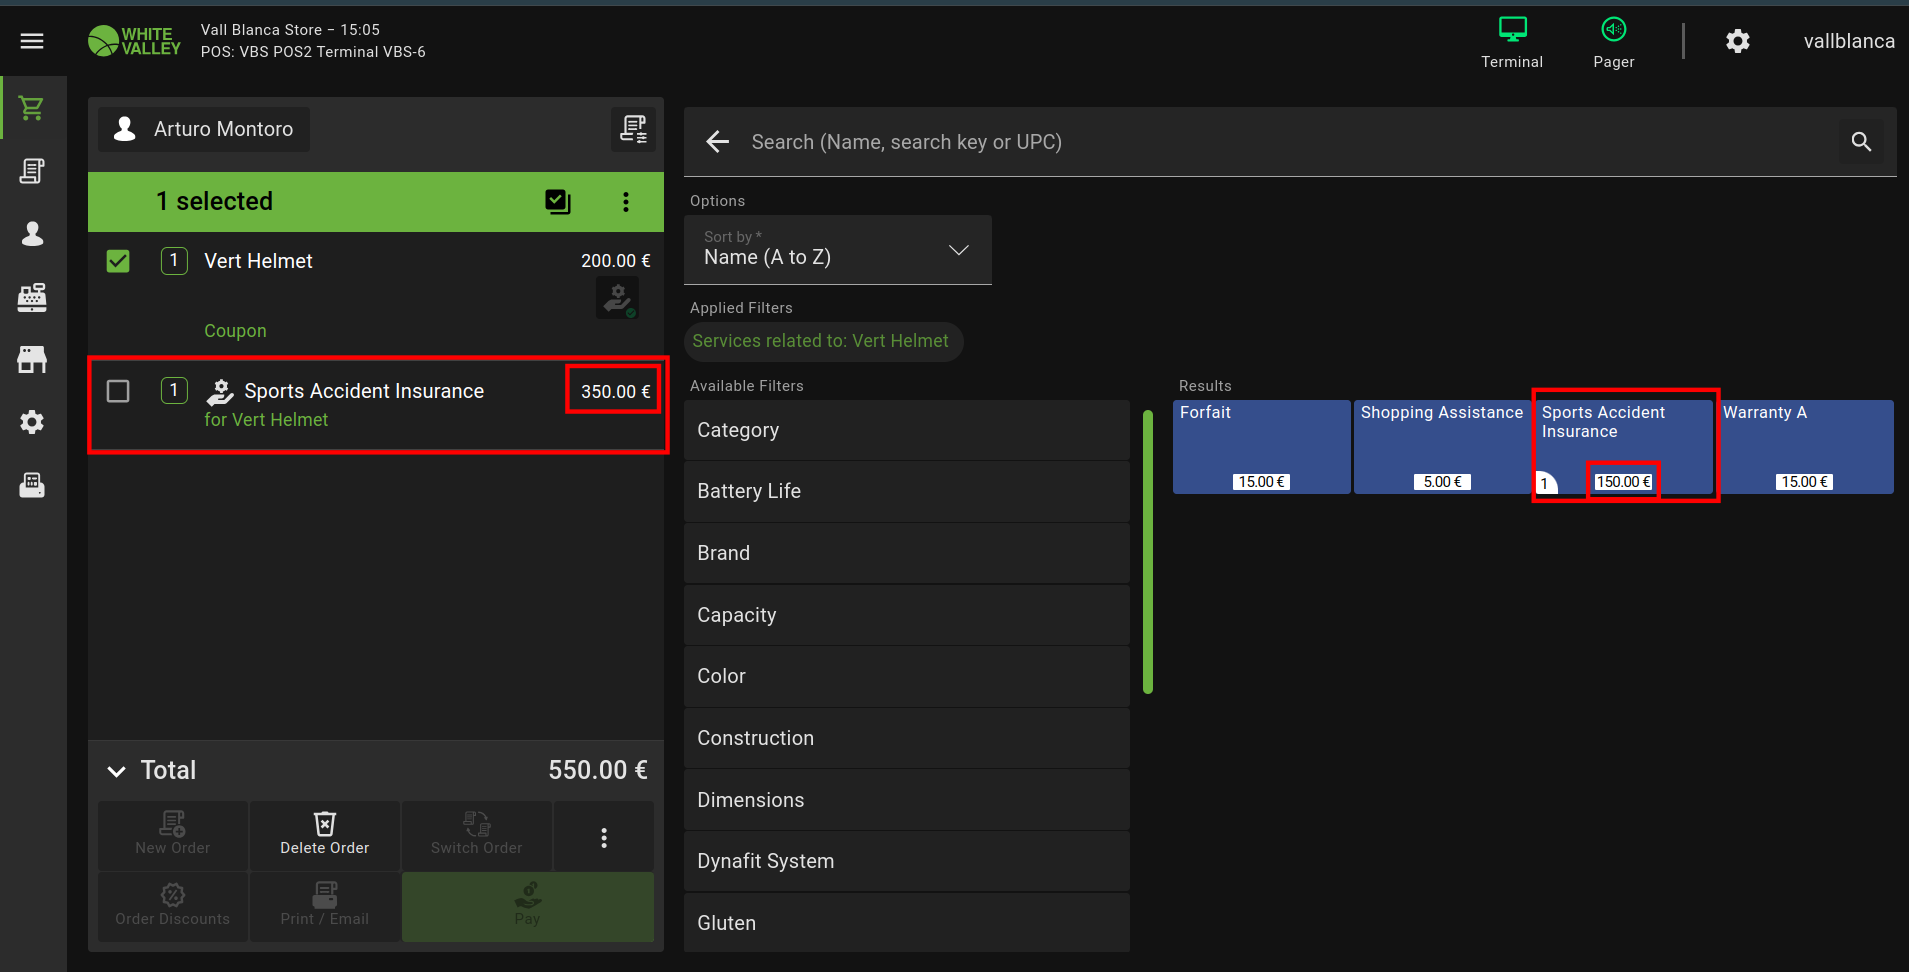
Task: Add the Warranty A service tile
Action: 1805,446
